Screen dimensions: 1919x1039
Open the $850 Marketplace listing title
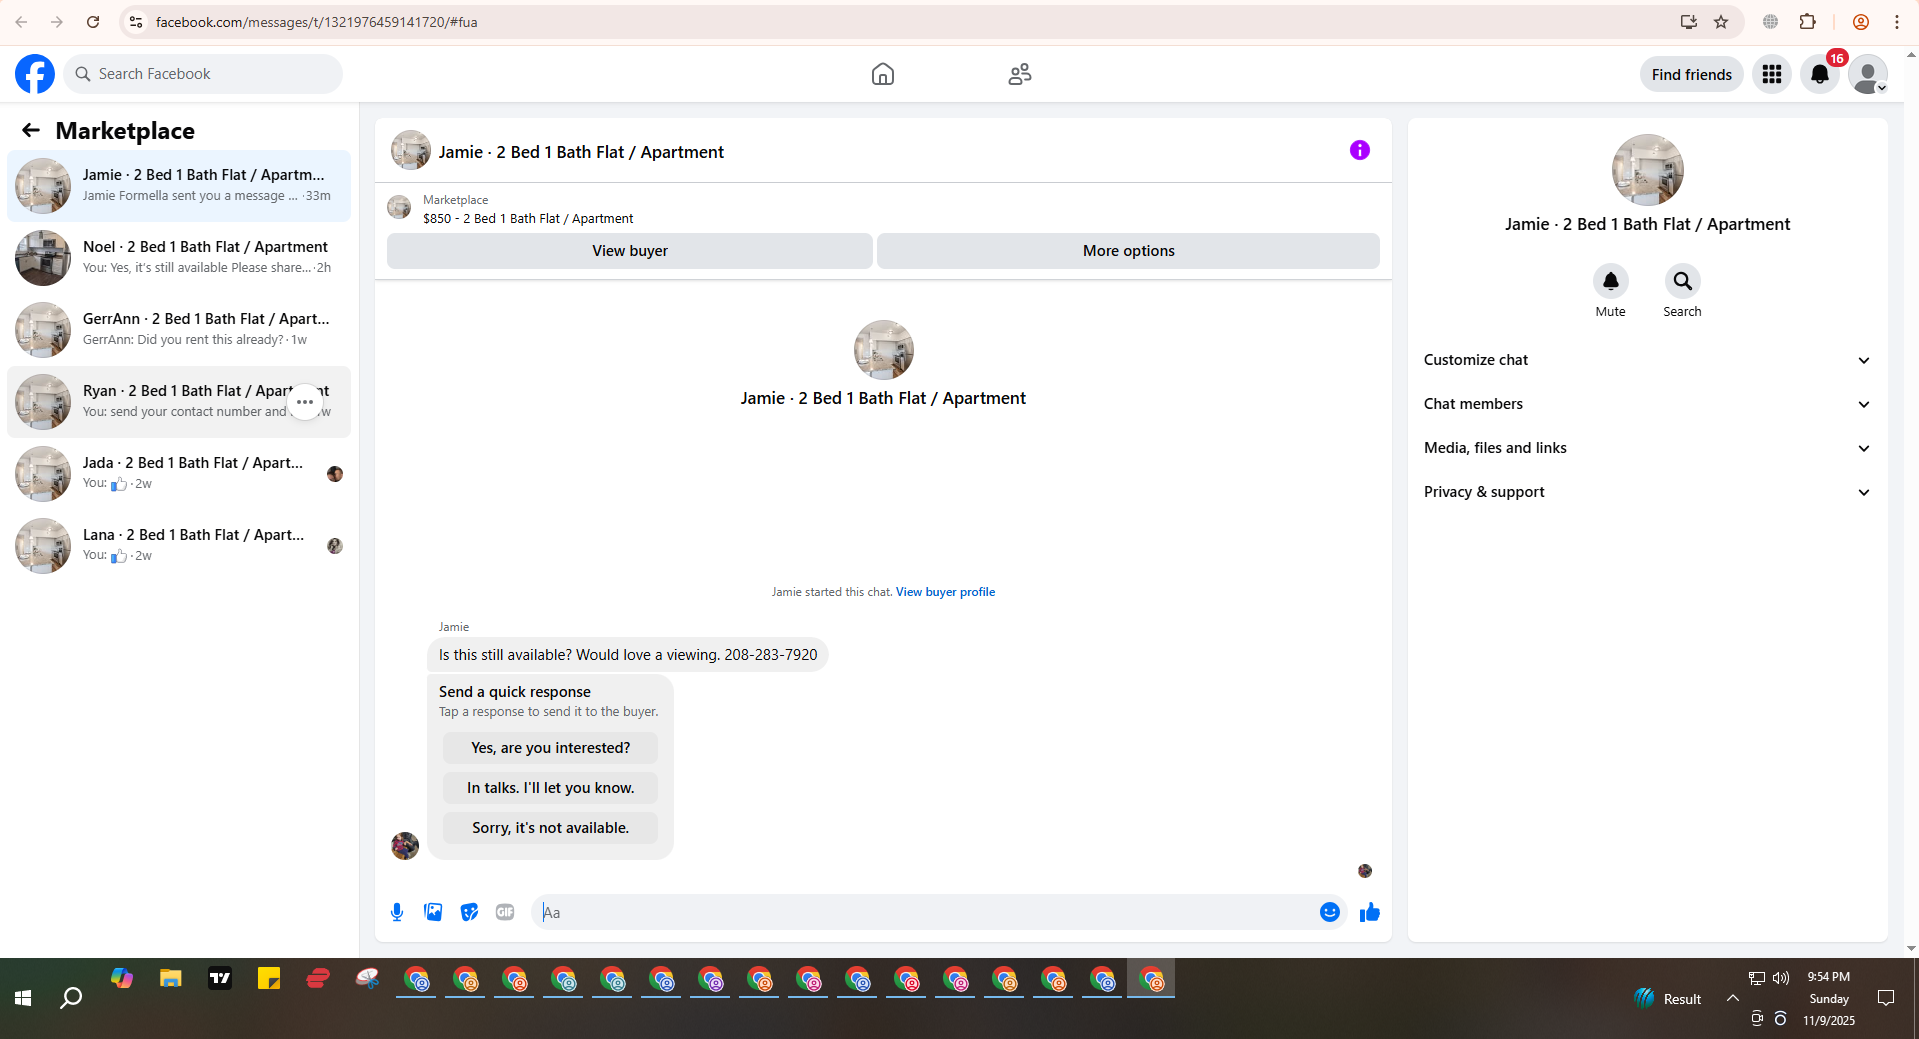tap(528, 219)
